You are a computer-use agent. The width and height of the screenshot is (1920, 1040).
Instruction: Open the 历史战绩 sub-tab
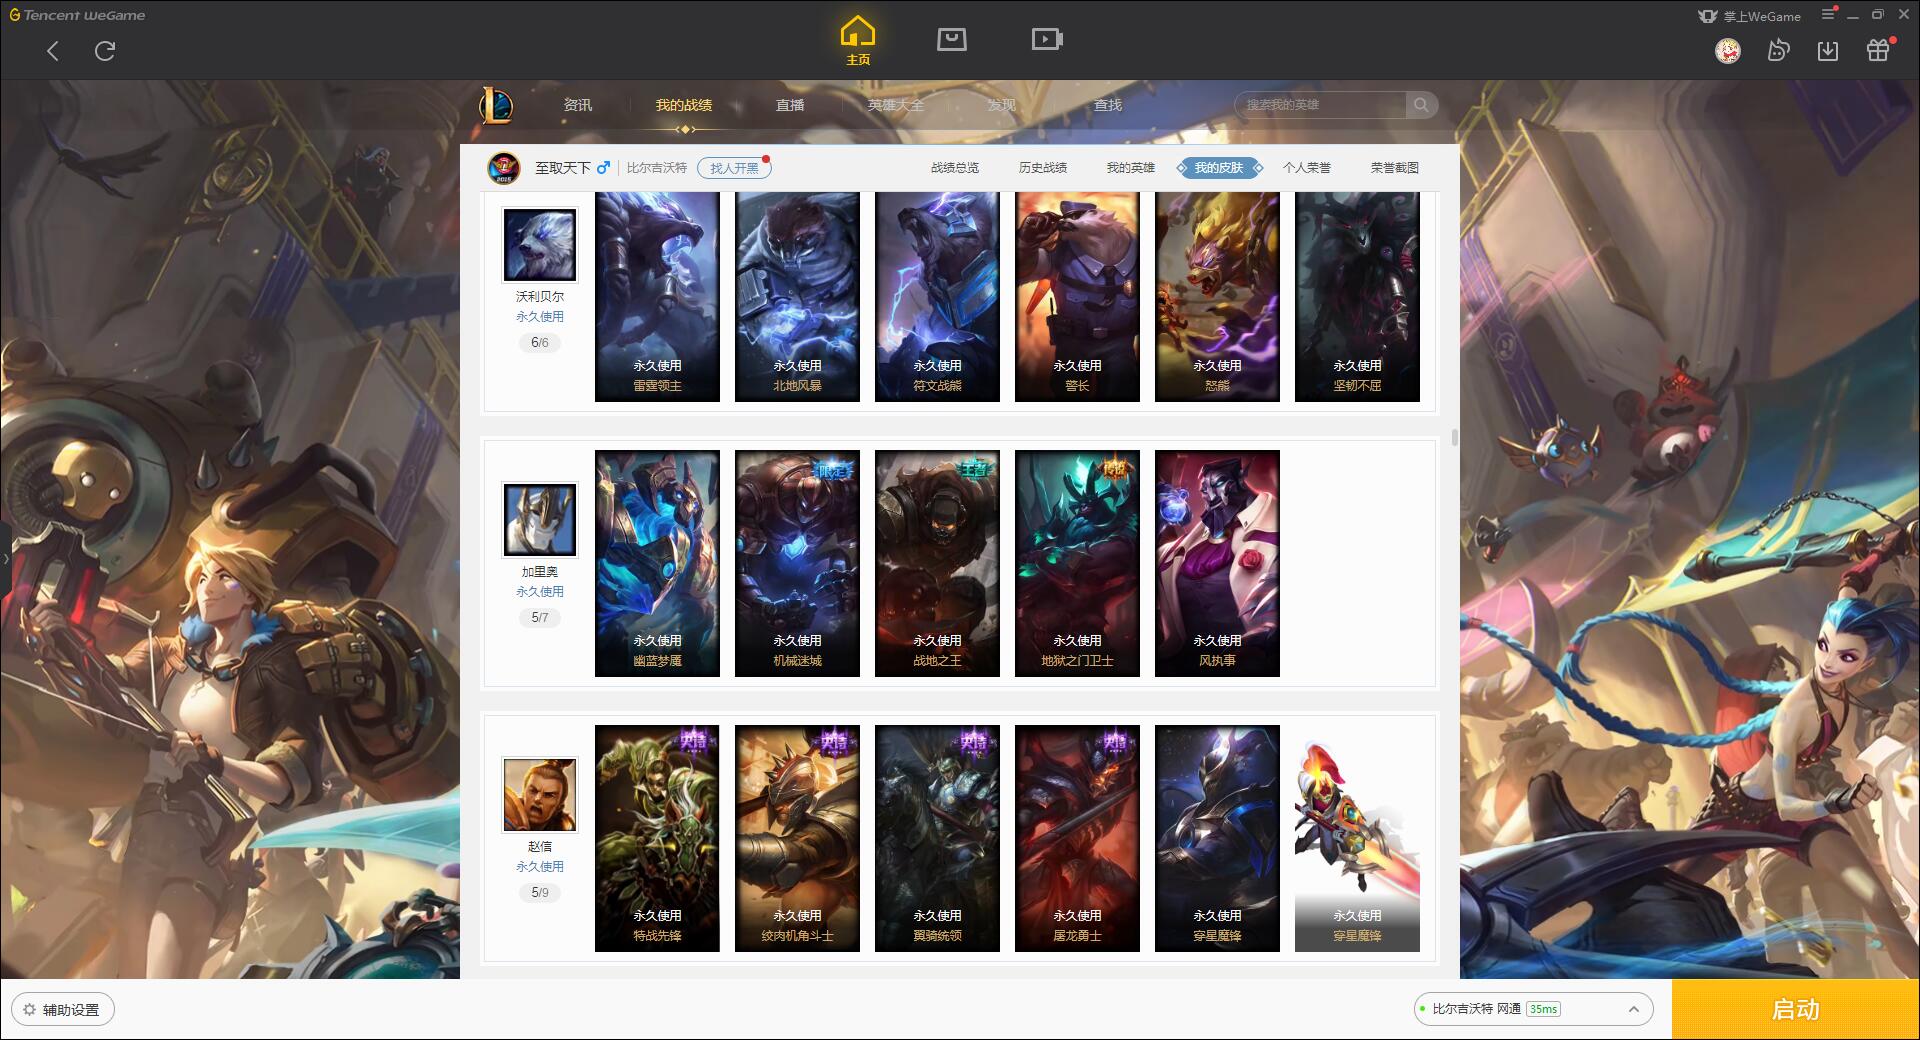(x=1043, y=168)
